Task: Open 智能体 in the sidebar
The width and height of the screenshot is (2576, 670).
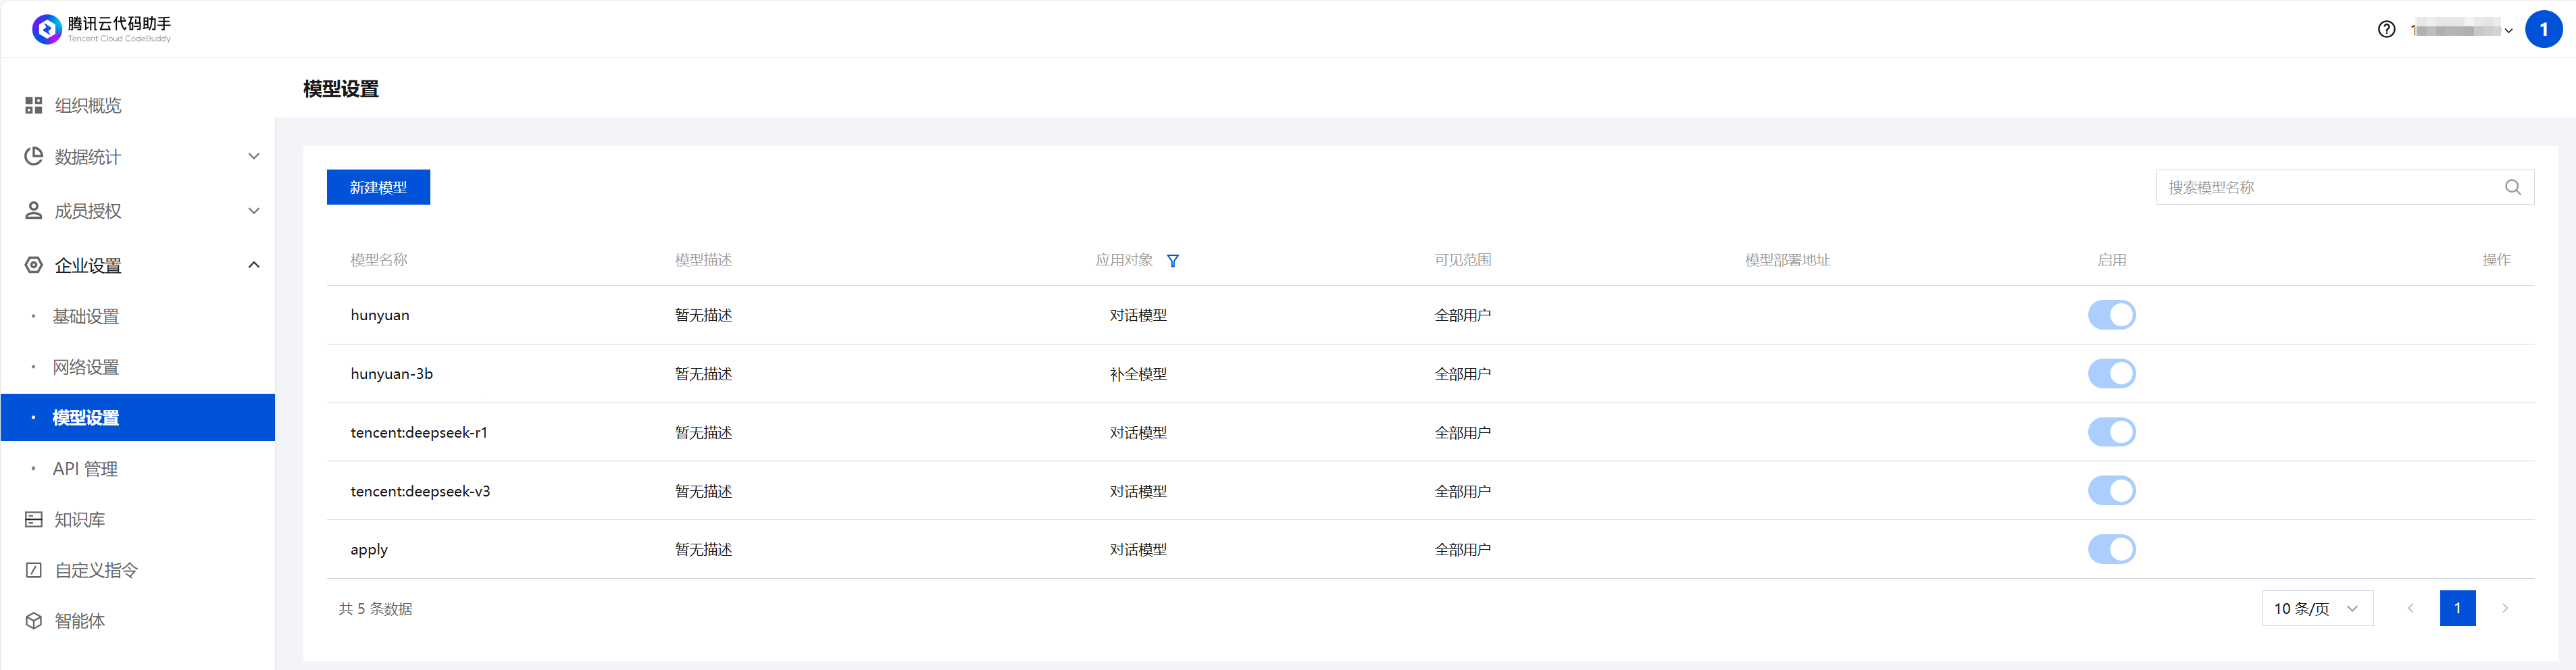Action: tap(79, 621)
